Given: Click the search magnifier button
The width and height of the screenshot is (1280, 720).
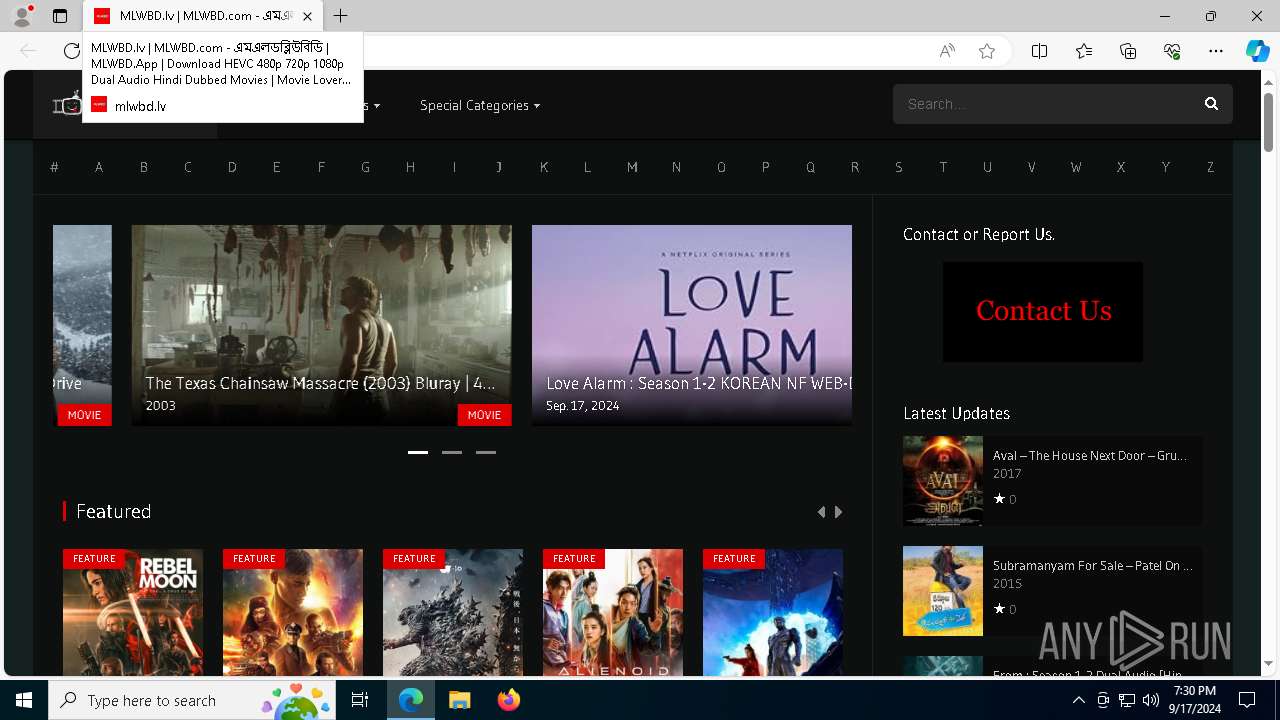Looking at the screenshot, I should point(1211,104).
